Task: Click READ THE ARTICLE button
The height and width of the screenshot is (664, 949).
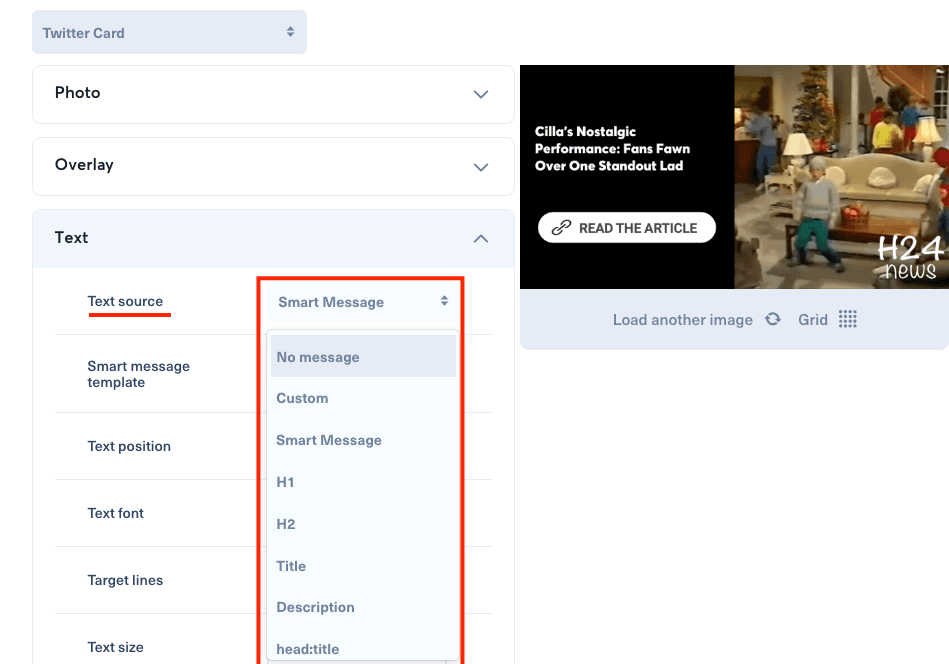Action: click(x=627, y=228)
